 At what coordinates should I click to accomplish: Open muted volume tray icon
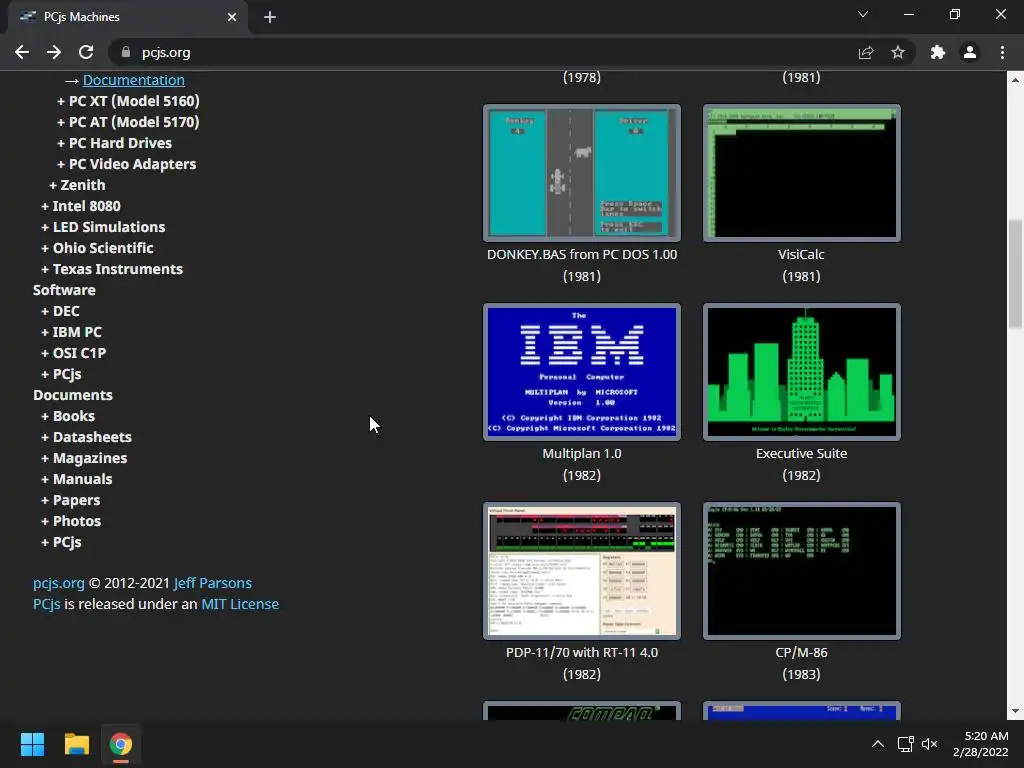pyautogui.click(x=929, y=744)
